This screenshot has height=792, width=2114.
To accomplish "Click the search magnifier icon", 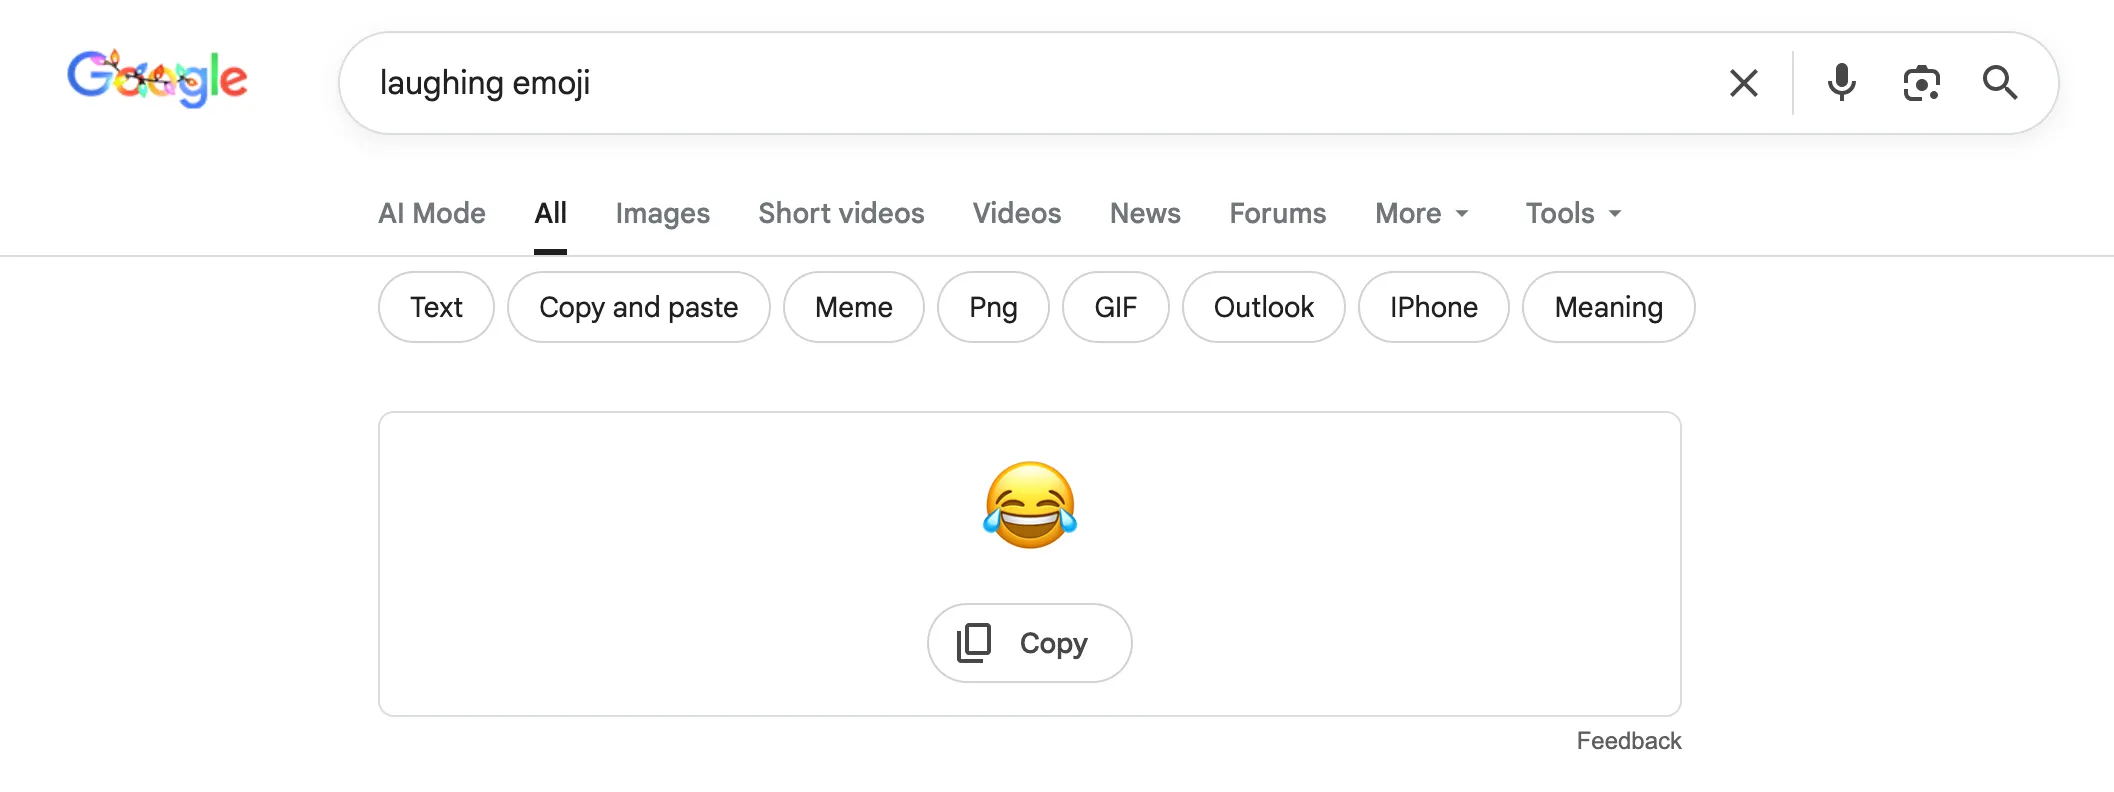I will click(x=1999, y=83).
